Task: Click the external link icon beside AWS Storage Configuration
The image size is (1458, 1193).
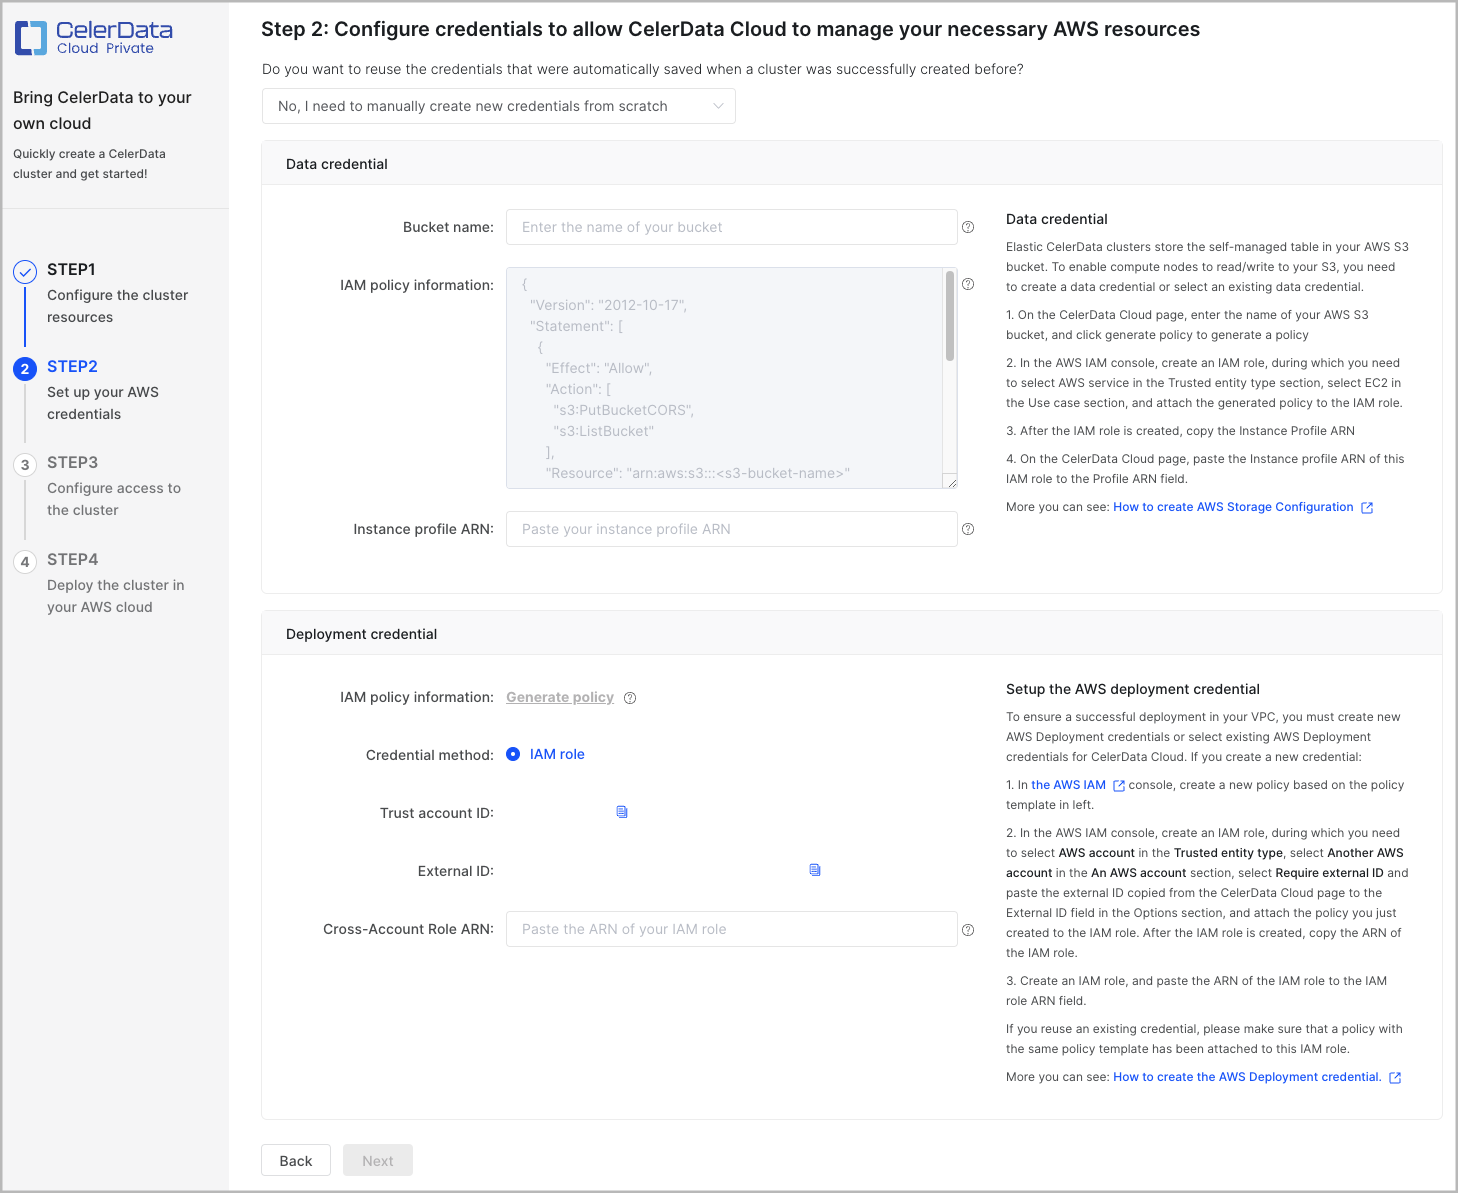Action: (x=1367, y=507)
